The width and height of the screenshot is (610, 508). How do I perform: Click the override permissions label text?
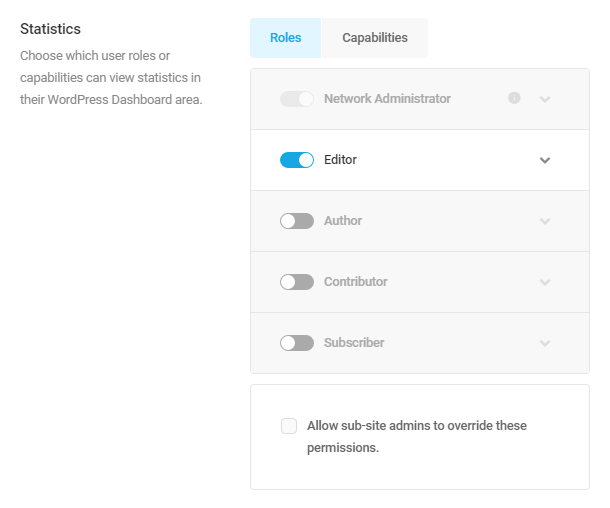point(417,436)
